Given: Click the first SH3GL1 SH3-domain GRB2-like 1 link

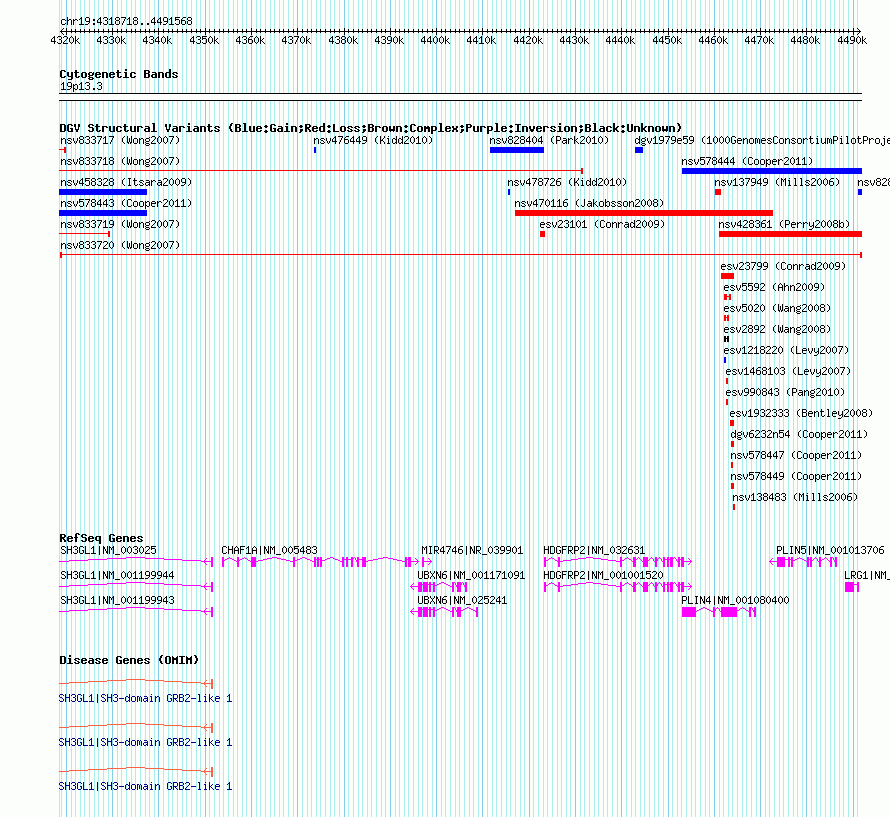Looking at the screenshot, I should click(x=145, y=698).
